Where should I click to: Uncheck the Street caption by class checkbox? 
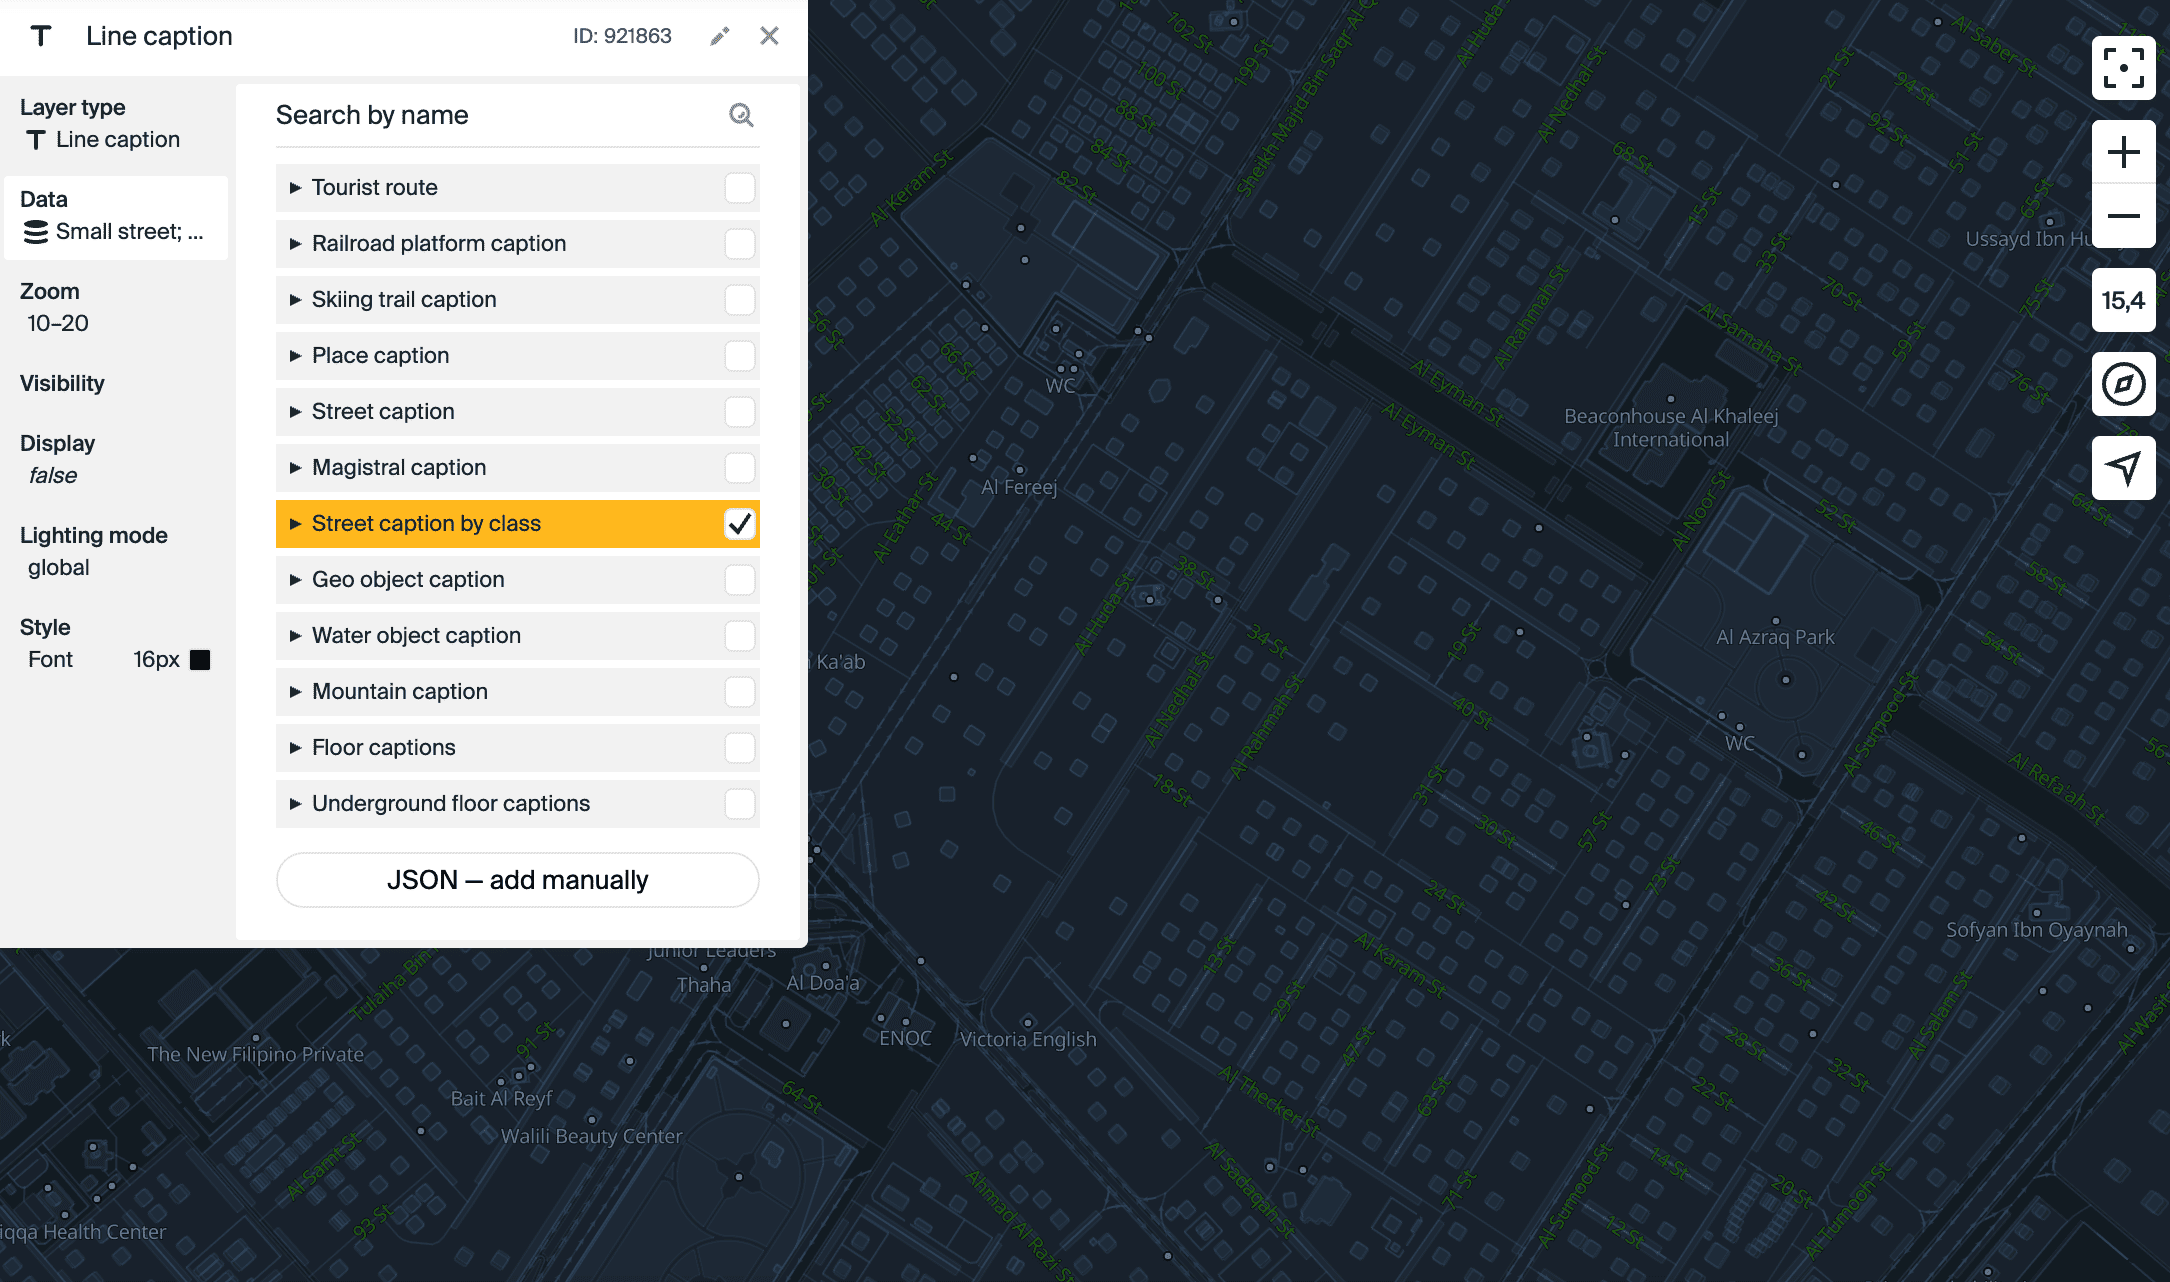coord(739,524)
